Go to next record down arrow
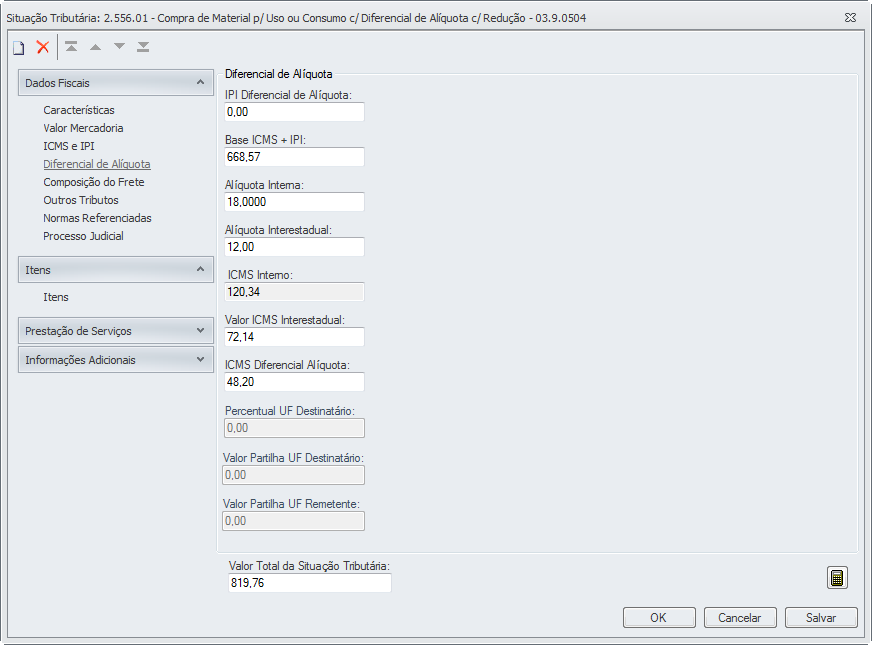 click(119, 47)
